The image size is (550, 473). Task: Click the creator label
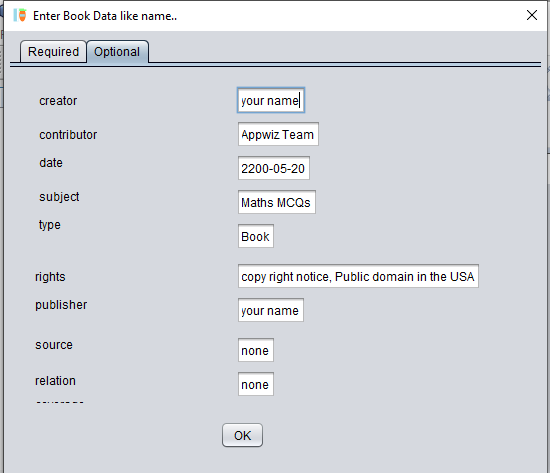tap(58, 101)
